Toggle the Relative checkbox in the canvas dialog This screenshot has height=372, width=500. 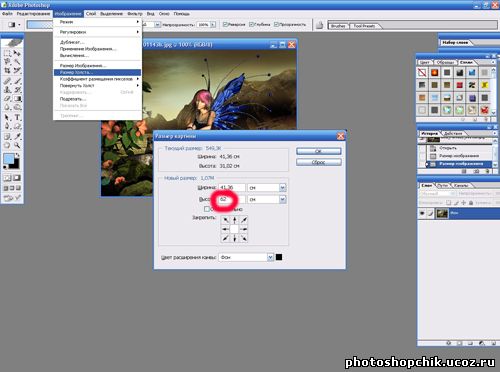[x=207, y=209]
